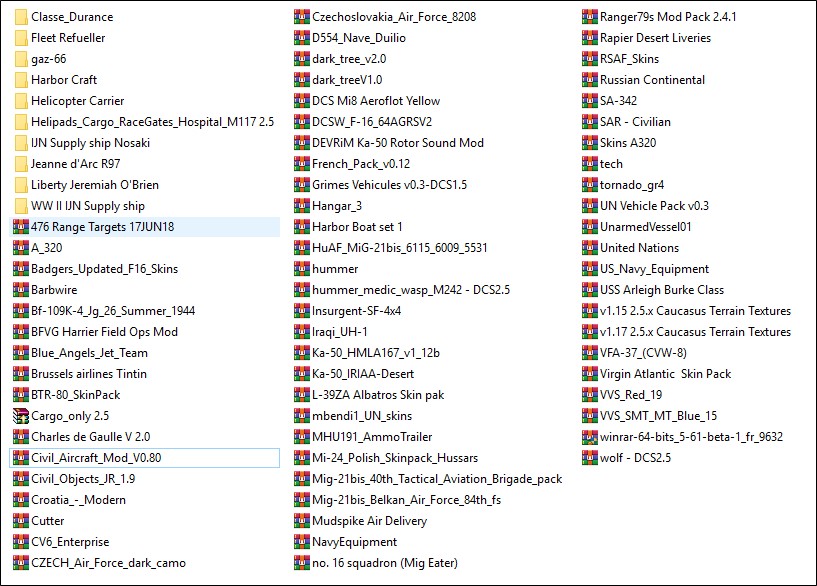
Task: Select DCS Mi8 Aeroflot Yellow file name
Action: [x=376, y=101]
